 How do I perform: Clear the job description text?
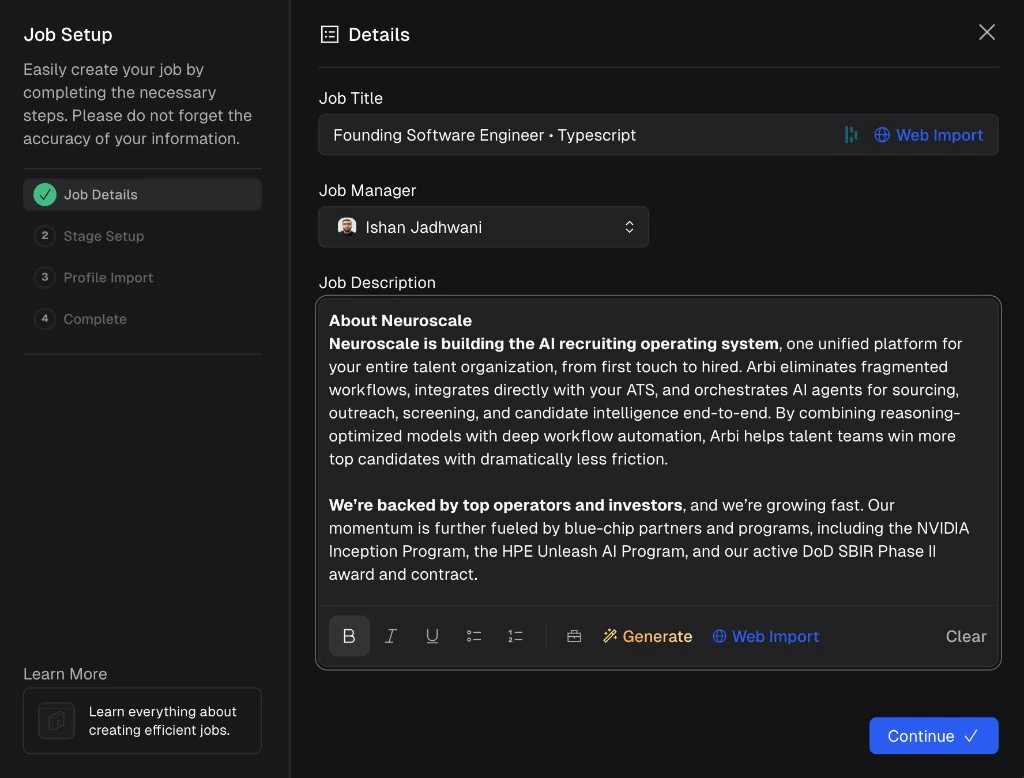pos(966,636)
